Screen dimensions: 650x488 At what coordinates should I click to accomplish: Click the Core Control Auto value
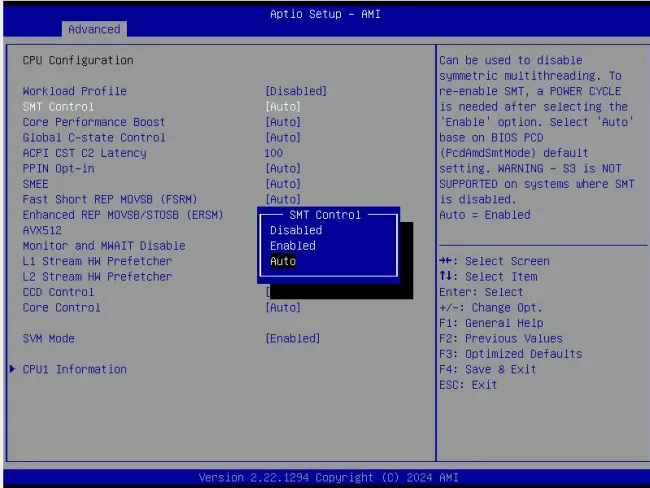tap(282, 308)
